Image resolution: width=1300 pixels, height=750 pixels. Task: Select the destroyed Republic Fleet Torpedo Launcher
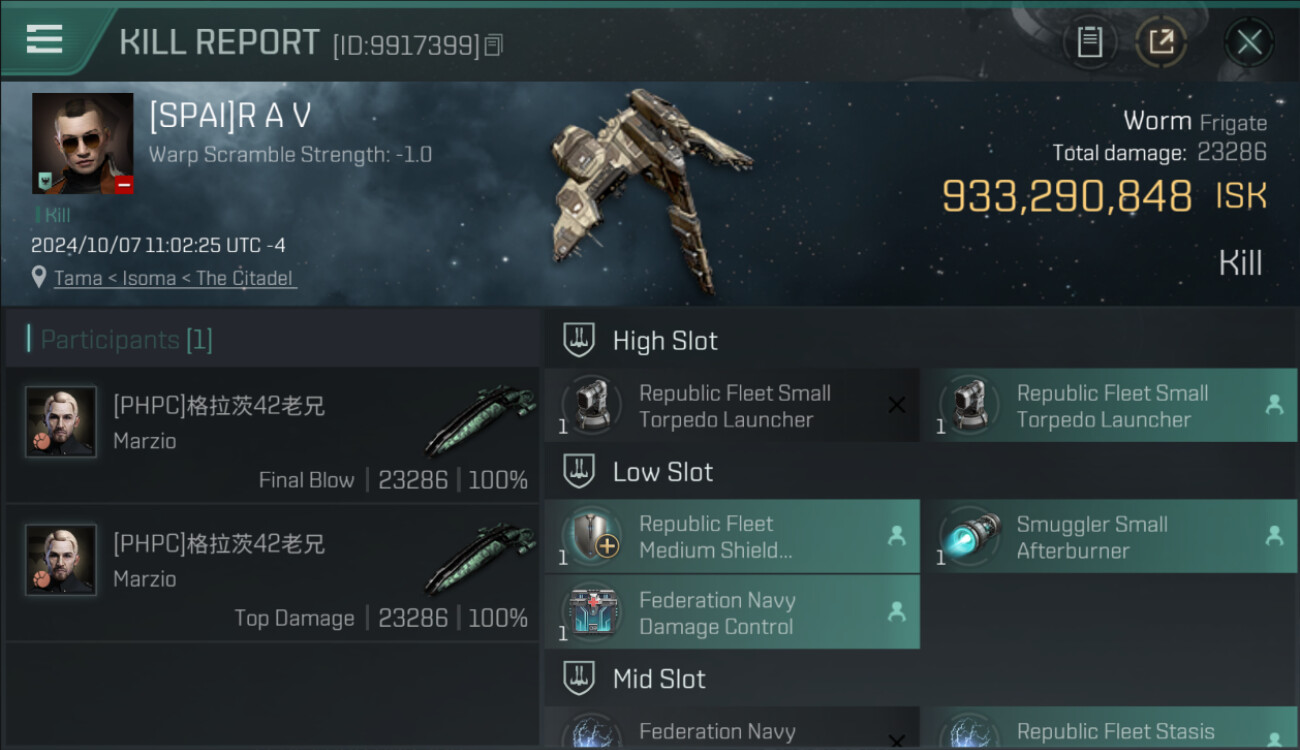pyautogui.click(x=732, y=405)
